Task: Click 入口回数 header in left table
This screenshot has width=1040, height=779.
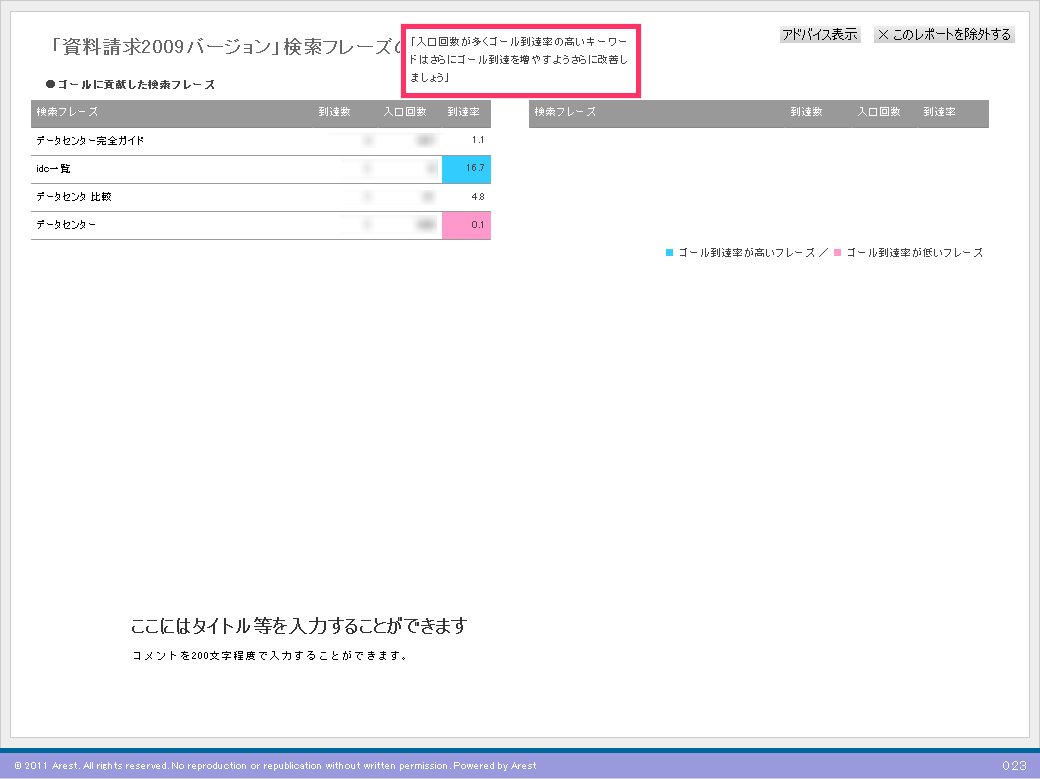Action: point(405,112)
